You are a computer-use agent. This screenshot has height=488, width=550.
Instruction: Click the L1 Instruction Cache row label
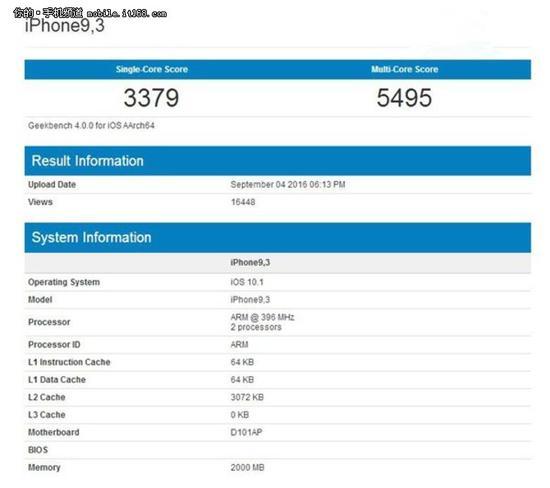click(x=69, y=362)
